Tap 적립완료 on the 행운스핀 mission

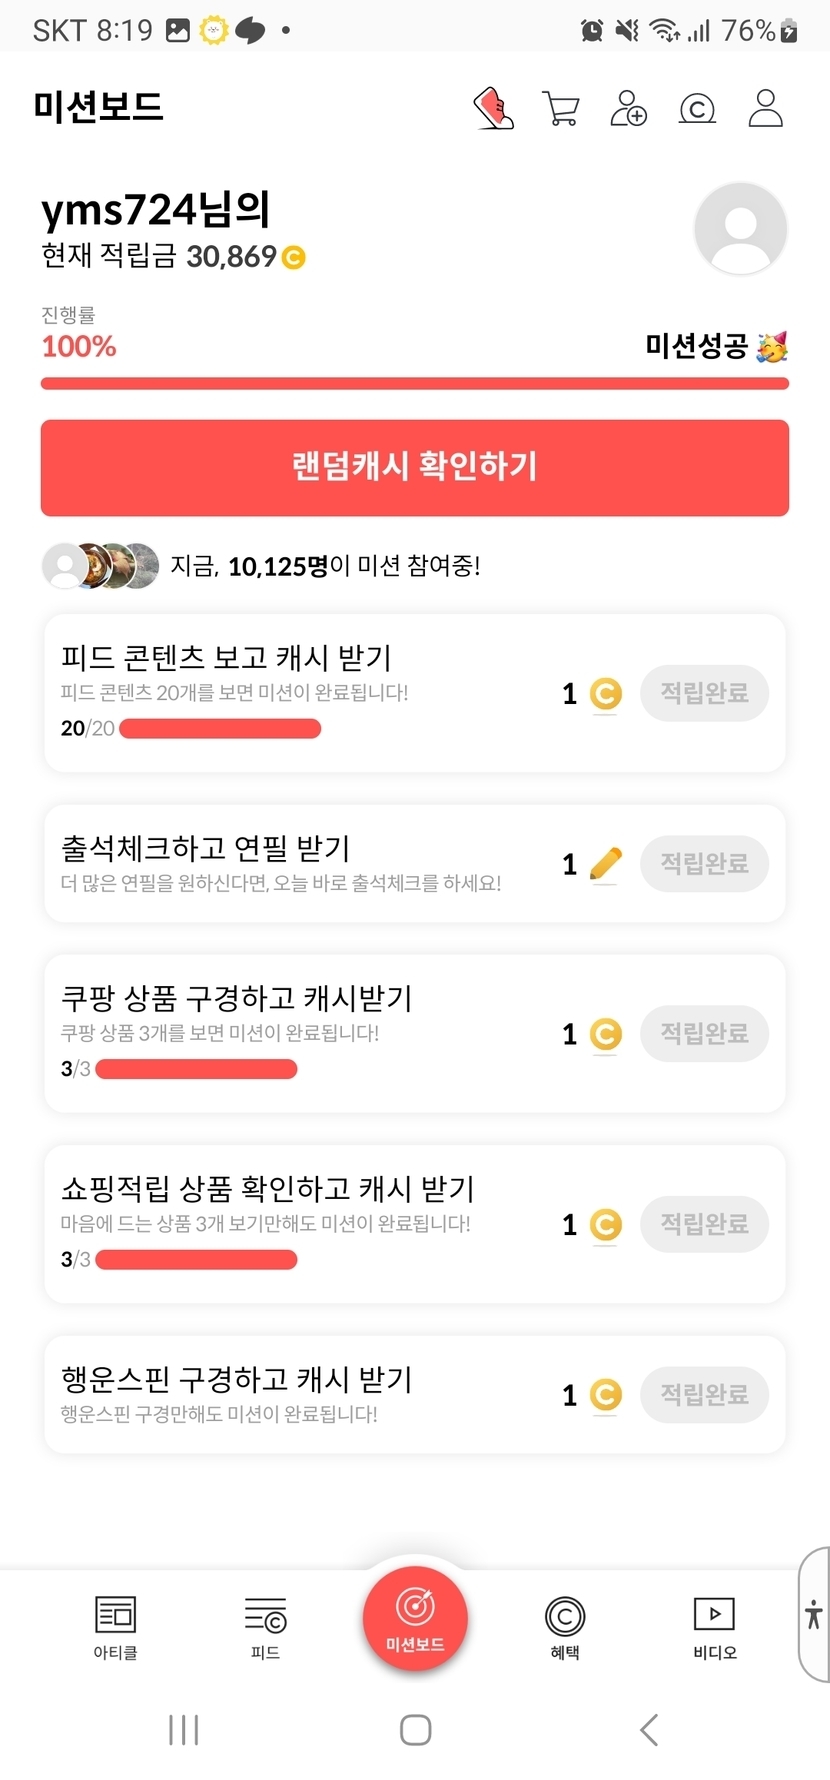point(704,1394)
